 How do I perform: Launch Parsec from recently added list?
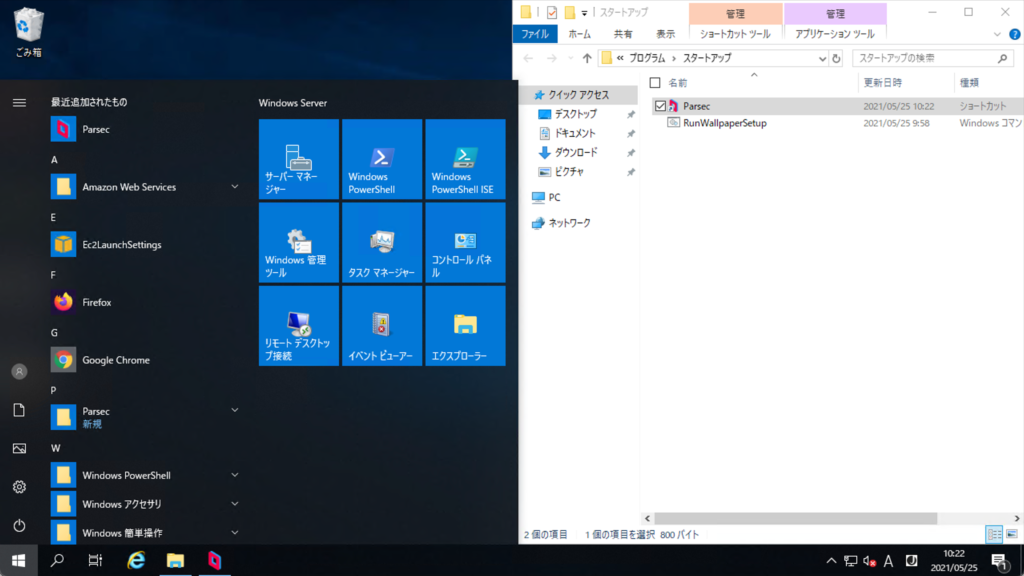[x=146, y=129]
